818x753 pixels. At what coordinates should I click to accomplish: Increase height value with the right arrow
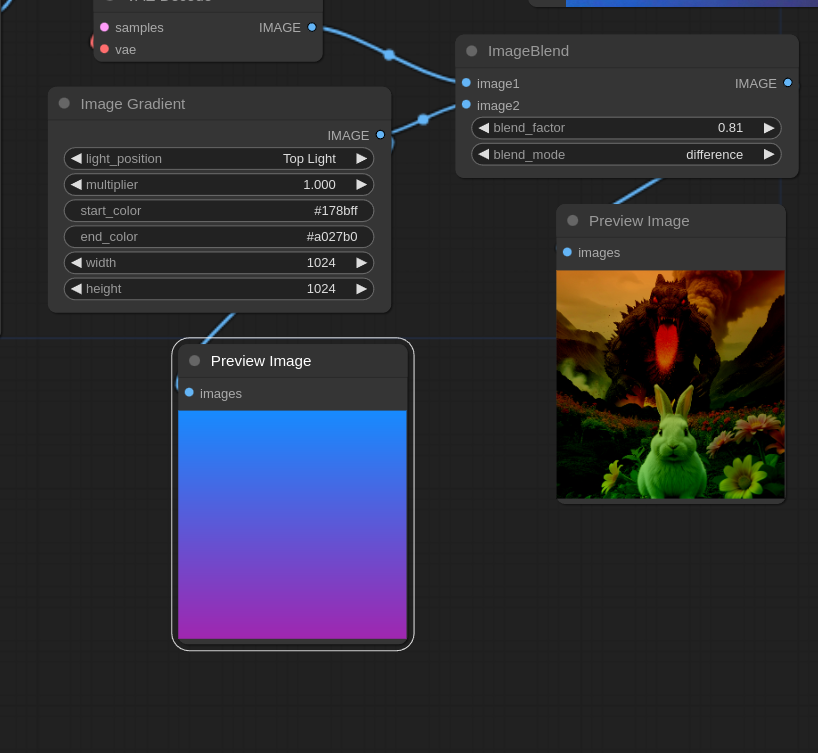(361, 288)
